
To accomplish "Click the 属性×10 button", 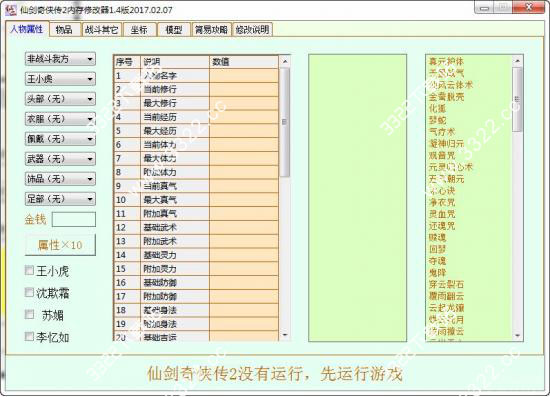I will click(60, 245).
